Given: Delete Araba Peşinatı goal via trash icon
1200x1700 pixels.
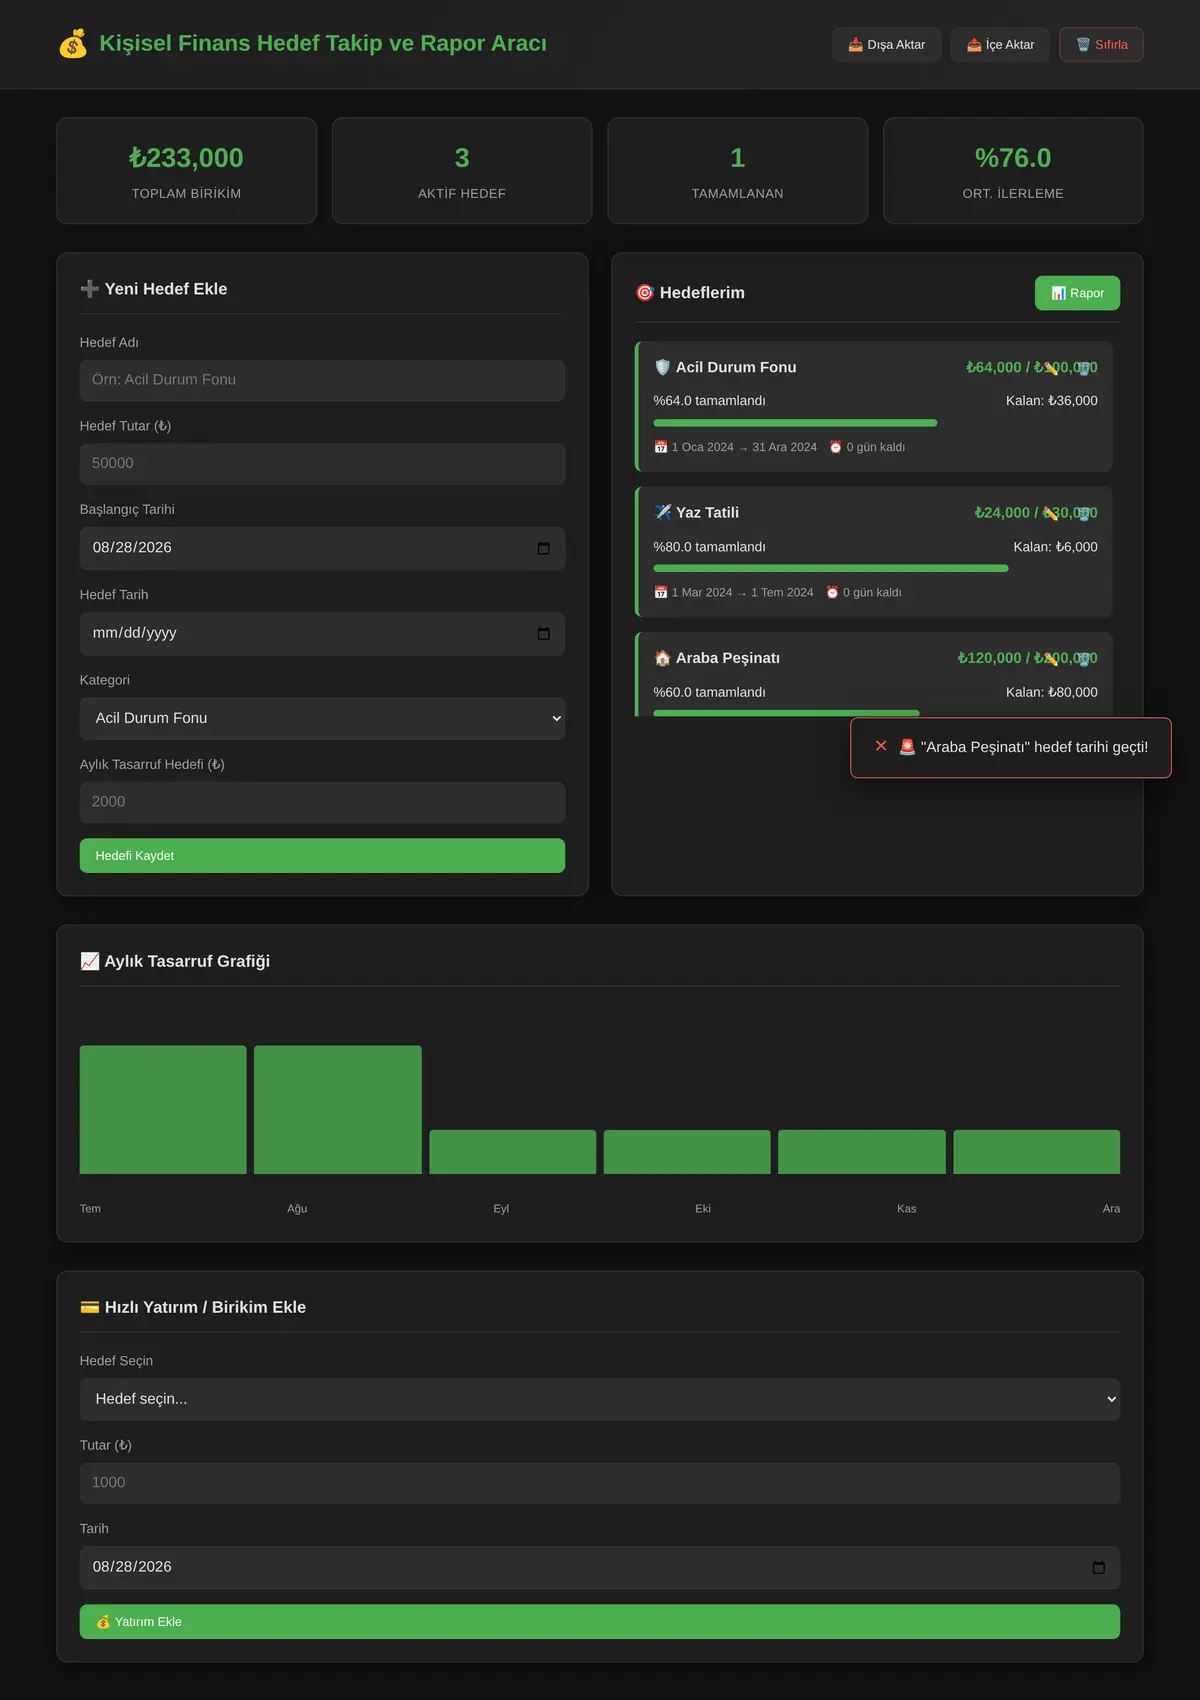Looking at the screenshot, I should pyautogui.click(x=1083, y=658).
